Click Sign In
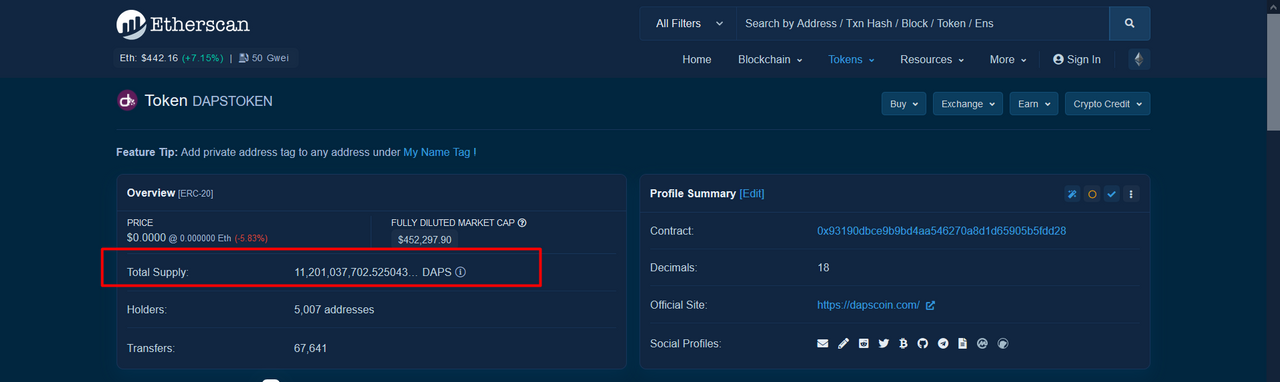Image resolution: width=1280 pixels, height=382 pixels. [x=1077, y=60]
